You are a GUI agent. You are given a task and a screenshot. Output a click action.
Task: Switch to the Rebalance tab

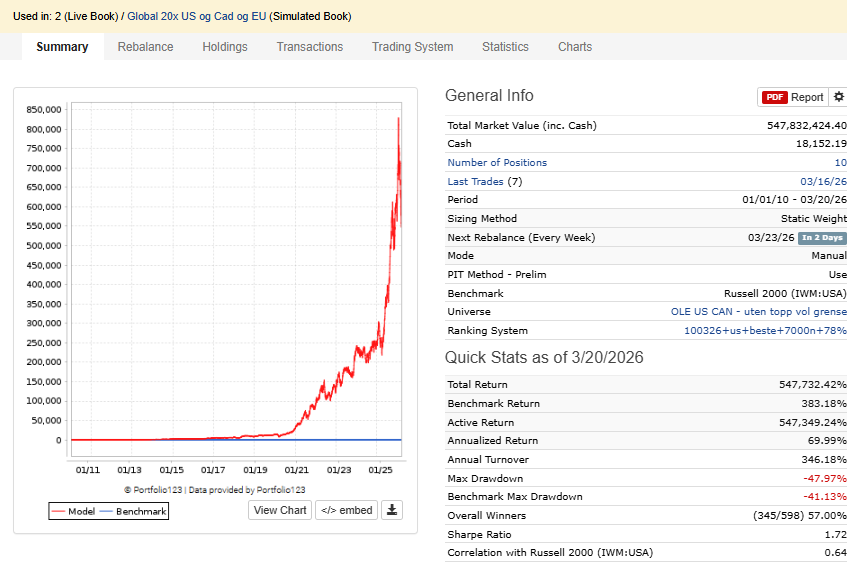click(x=145, y=47)
